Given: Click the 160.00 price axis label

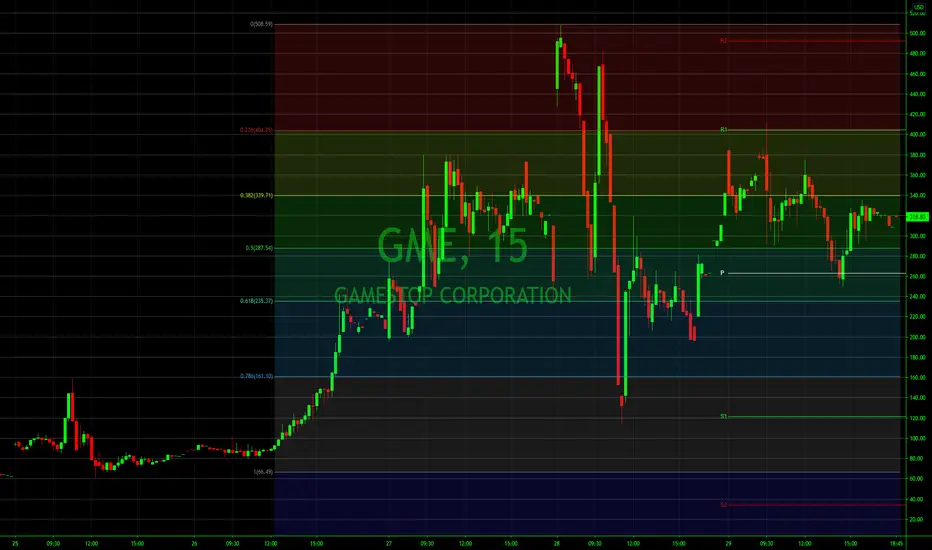Looking at the screenshot, I should pyautogui.click(x=917, y=378).
